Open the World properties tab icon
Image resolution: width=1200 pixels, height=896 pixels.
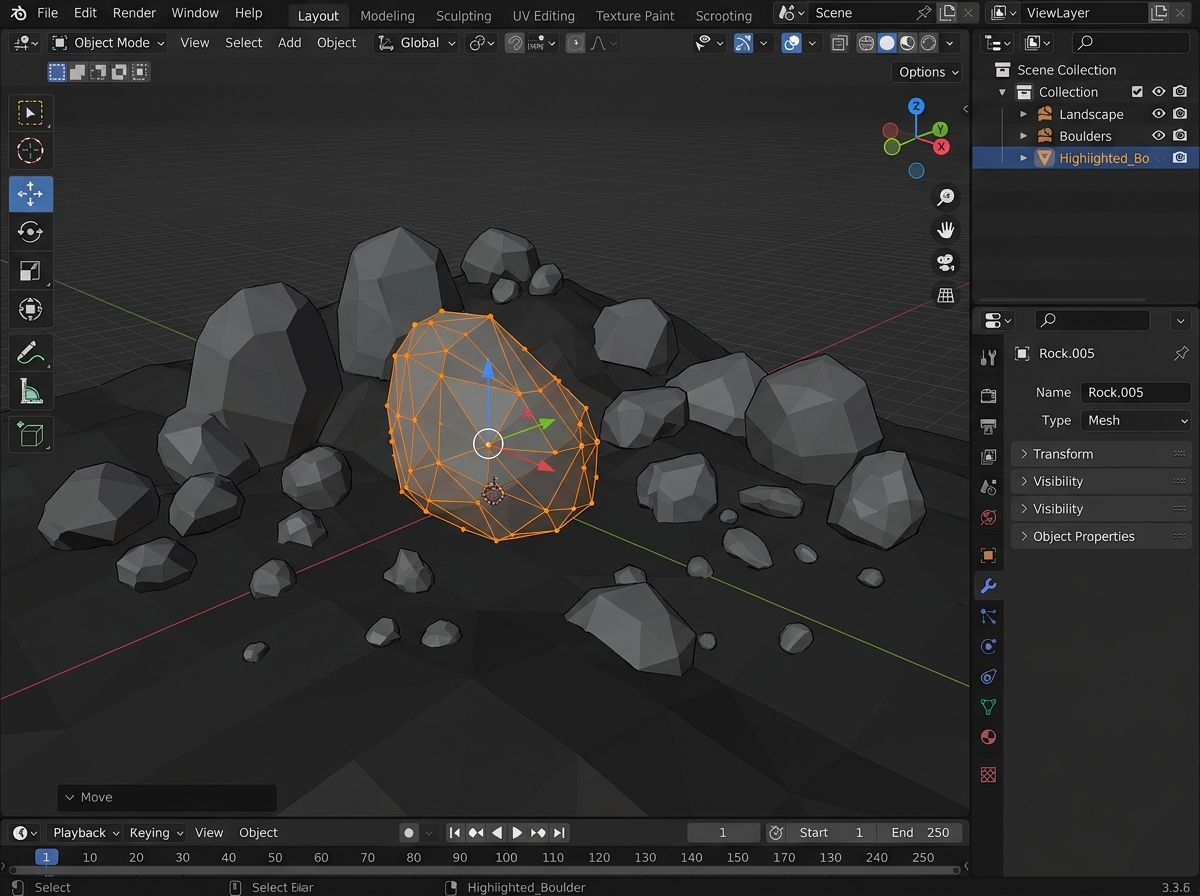click(988, 518)
